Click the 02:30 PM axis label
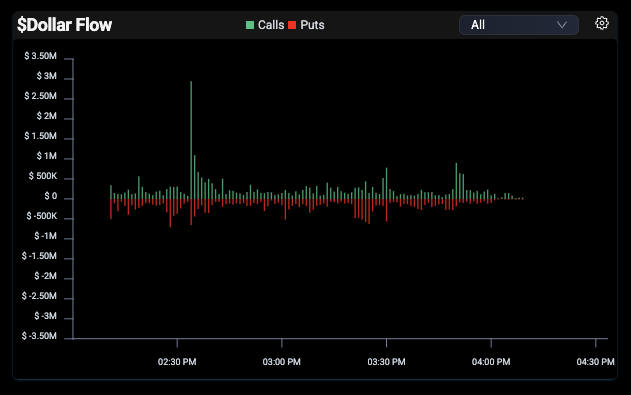The image size is (631, 395). pos(177,362)
